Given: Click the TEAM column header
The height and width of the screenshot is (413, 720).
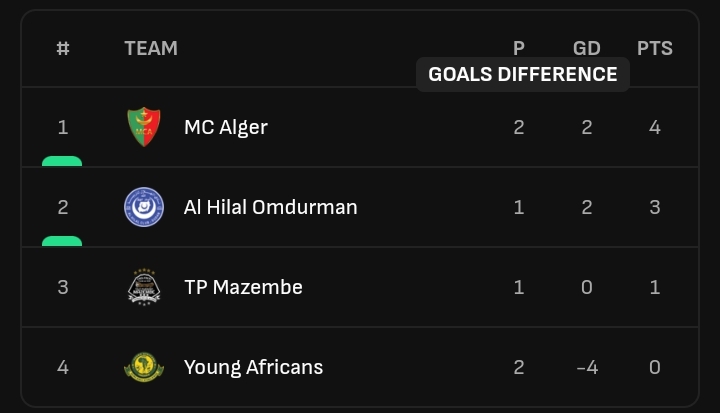Looking at the screenshot, I should [151, 48].
